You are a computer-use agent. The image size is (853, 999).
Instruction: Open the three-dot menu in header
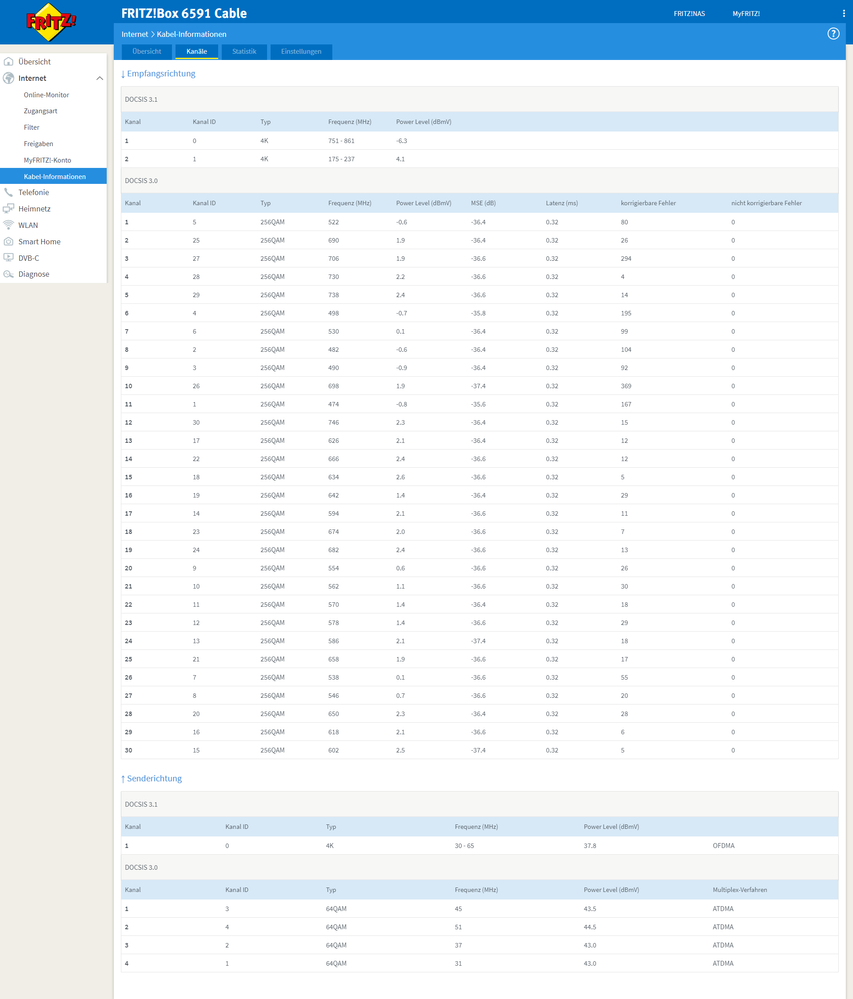843,14
